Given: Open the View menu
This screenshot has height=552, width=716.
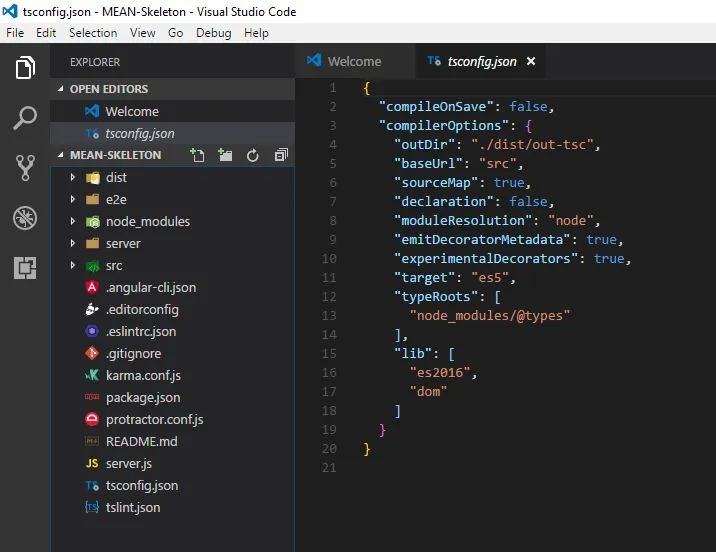Looking at the screenshot, I should click(142, 33).
